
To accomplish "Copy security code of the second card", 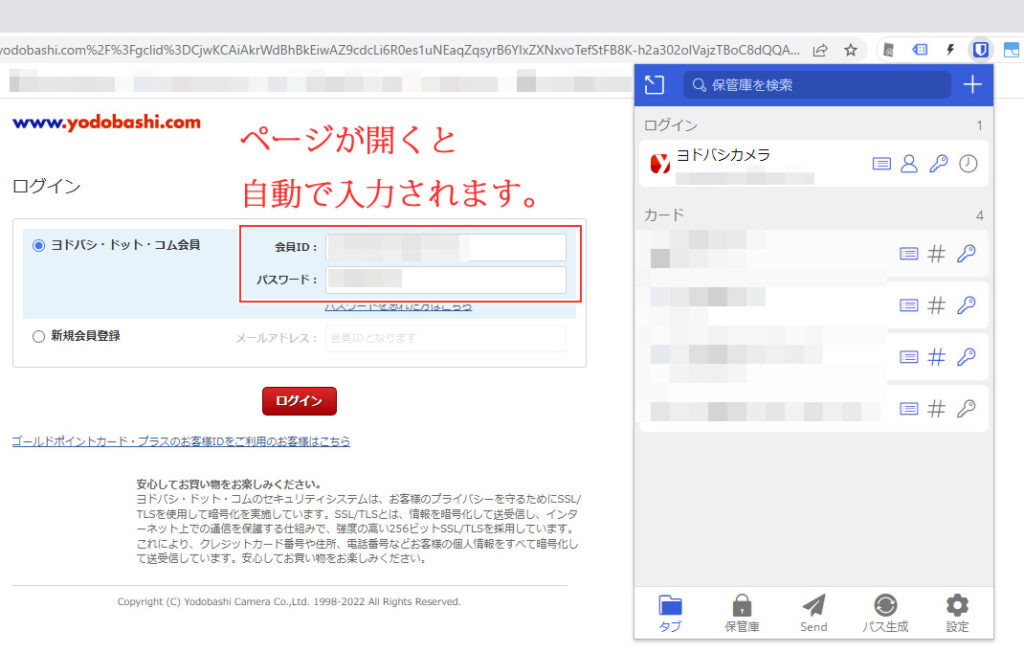I will [x=966, y=305].
